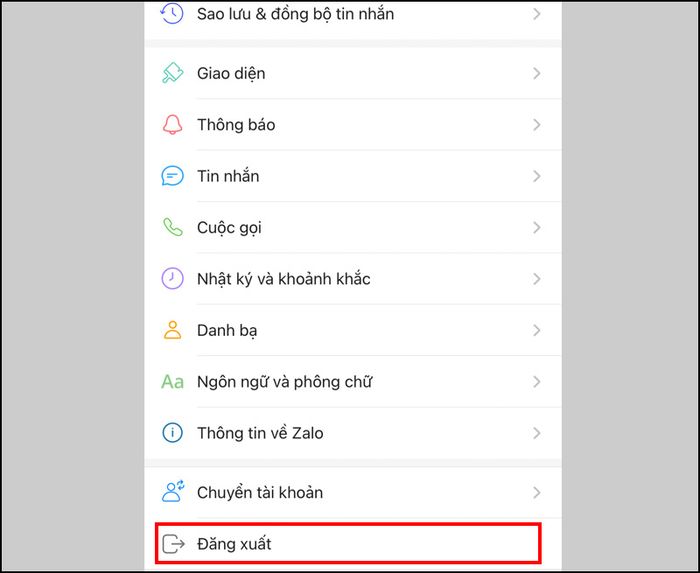The height and width of the screenshot is (573, 700).
Task: Tap the orange person Danh bạ icon
Action: (172, 330)
